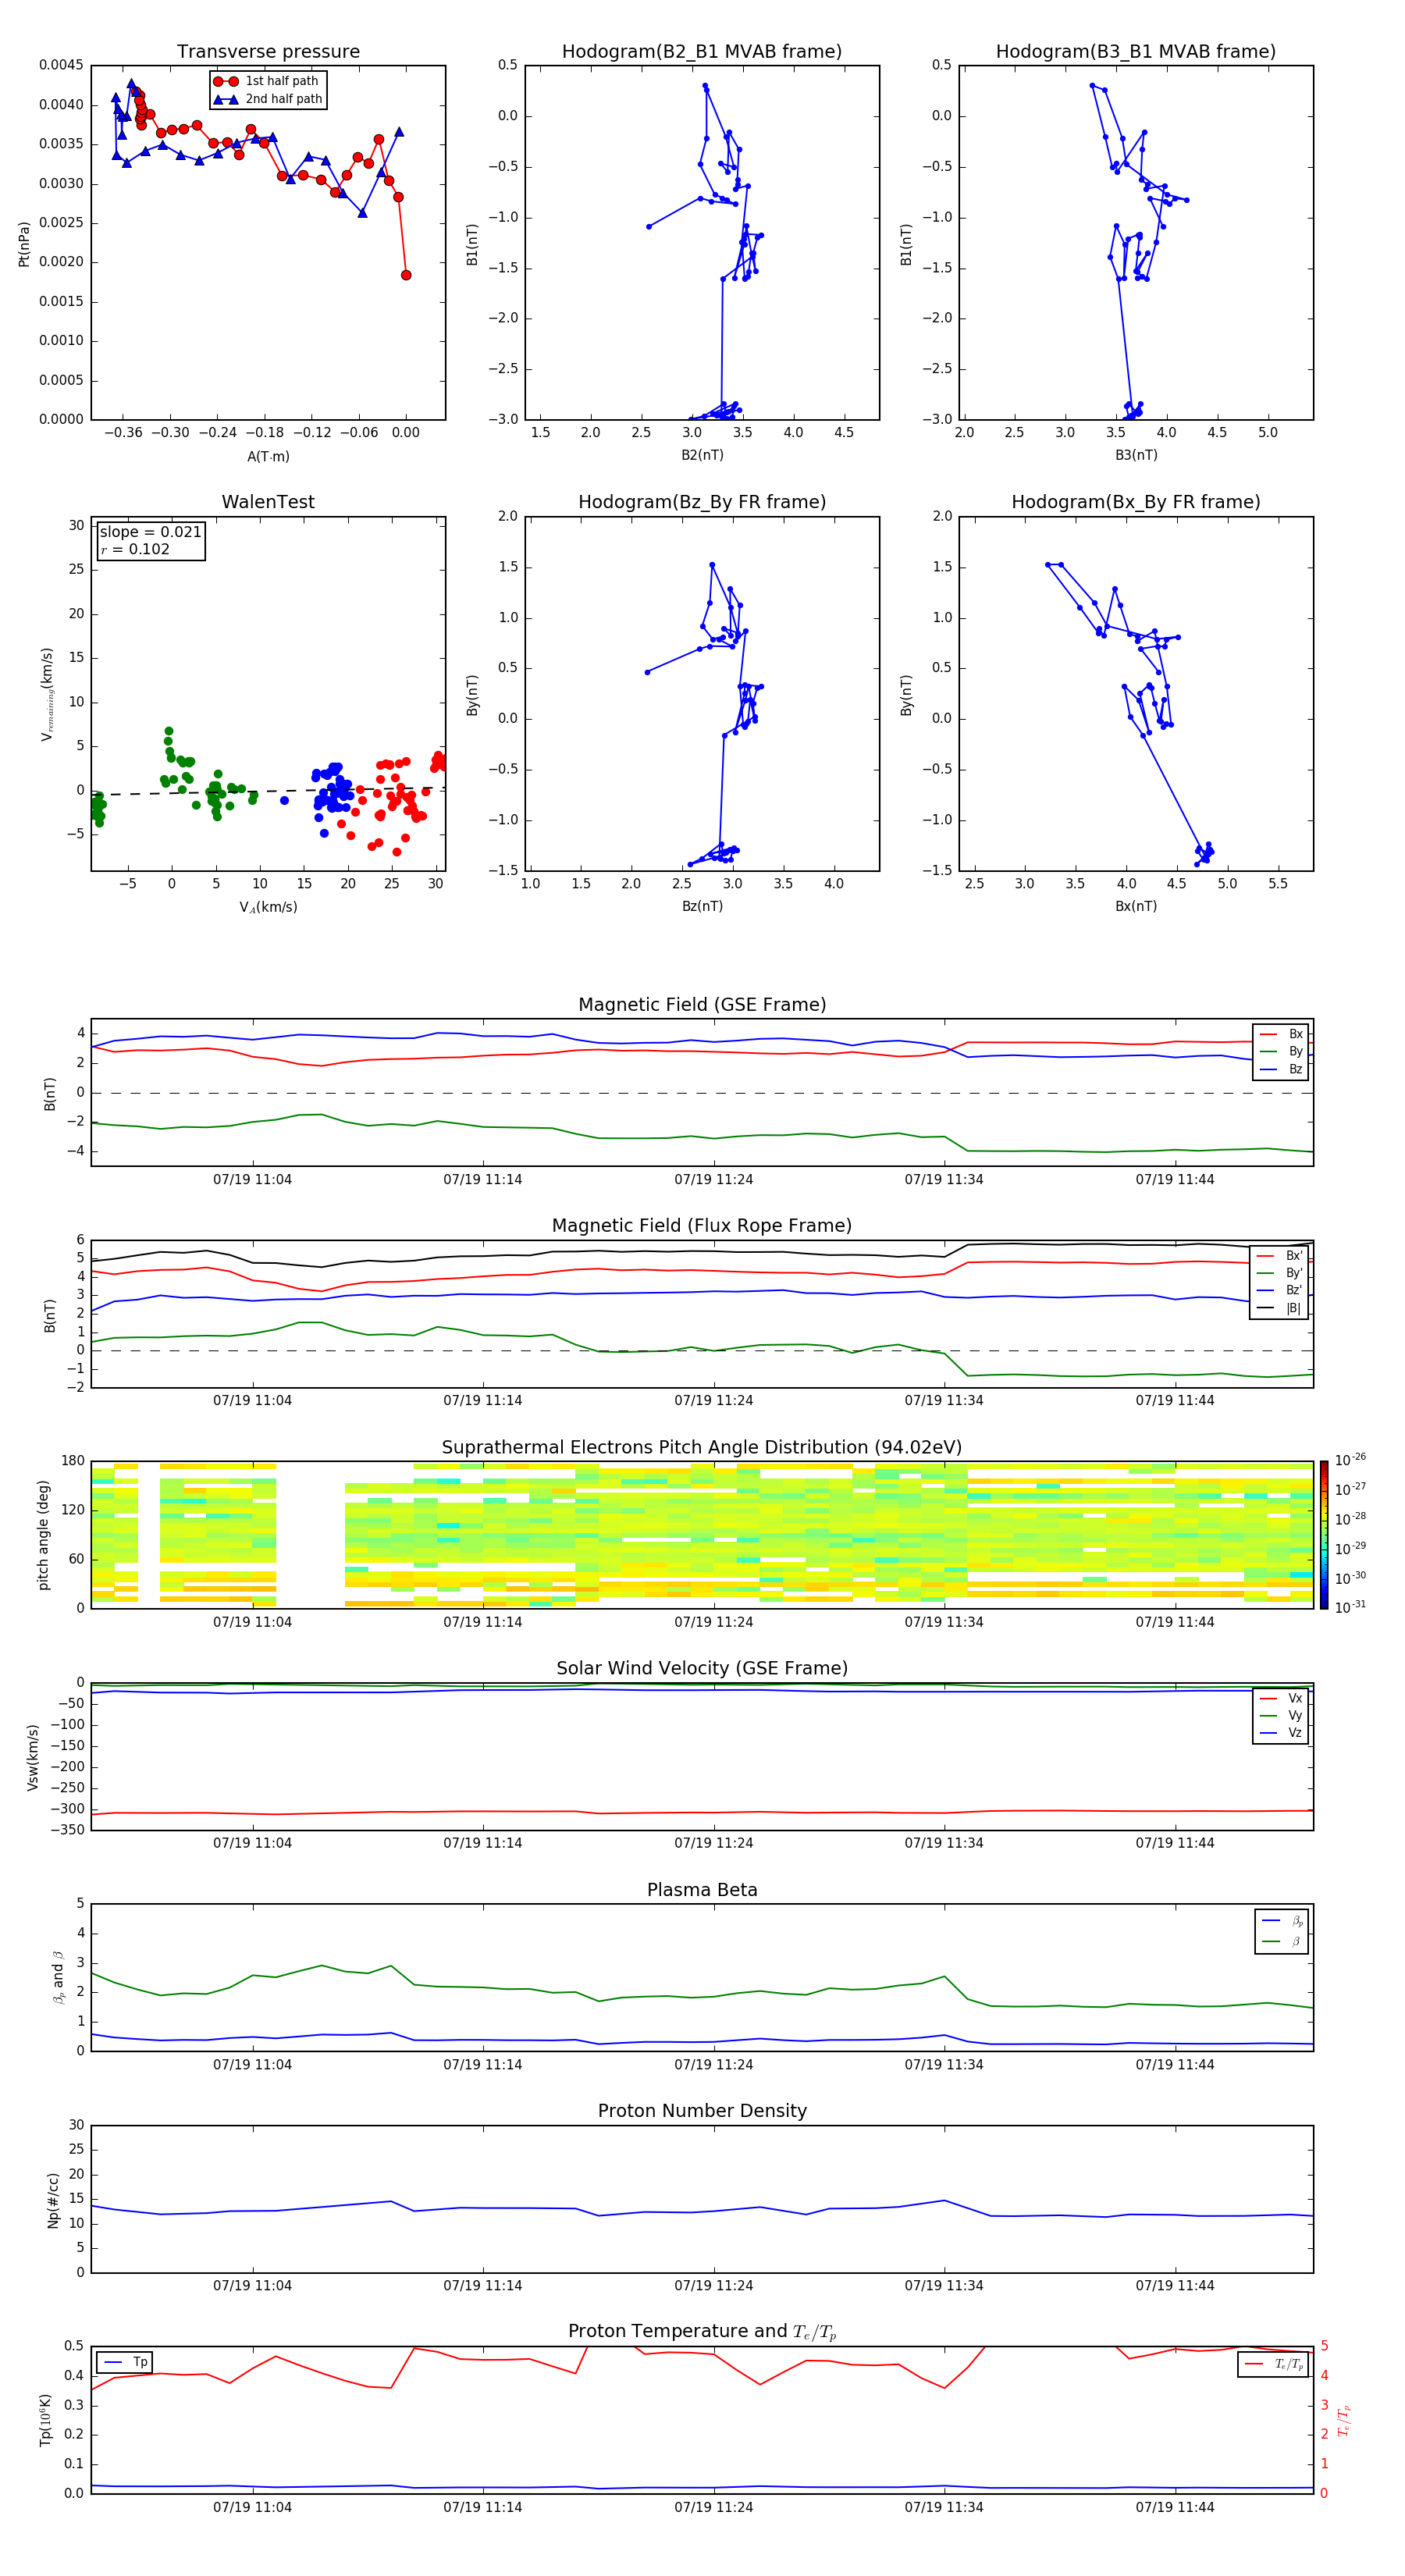Viewport: 1405px width, 2576px height.
Task: Click the "By'" legend entry in Flux Rope panel
Action: 1280,1273
